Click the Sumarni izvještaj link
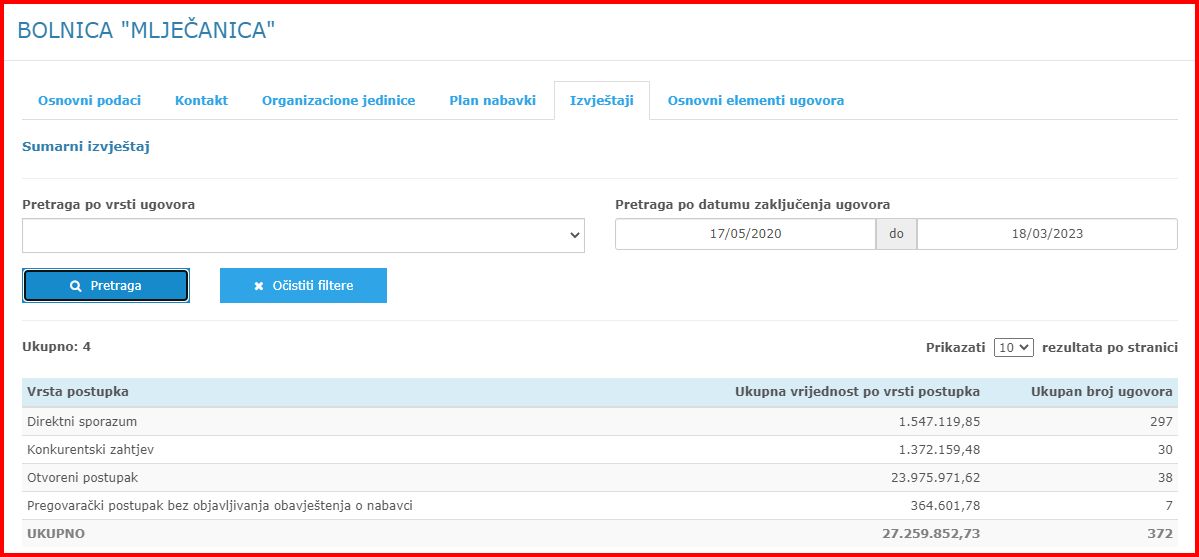This screenshot has width=1199, height=557. click(x=86, y=146)
